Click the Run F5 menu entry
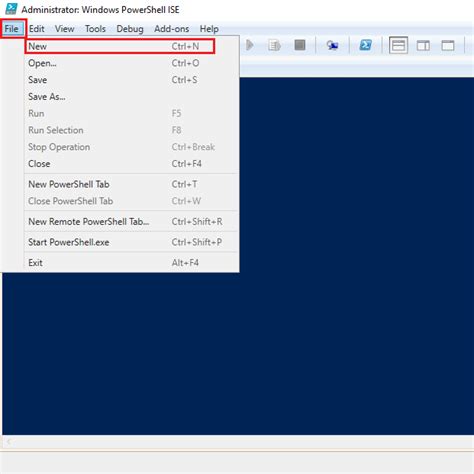 [132, 113]
